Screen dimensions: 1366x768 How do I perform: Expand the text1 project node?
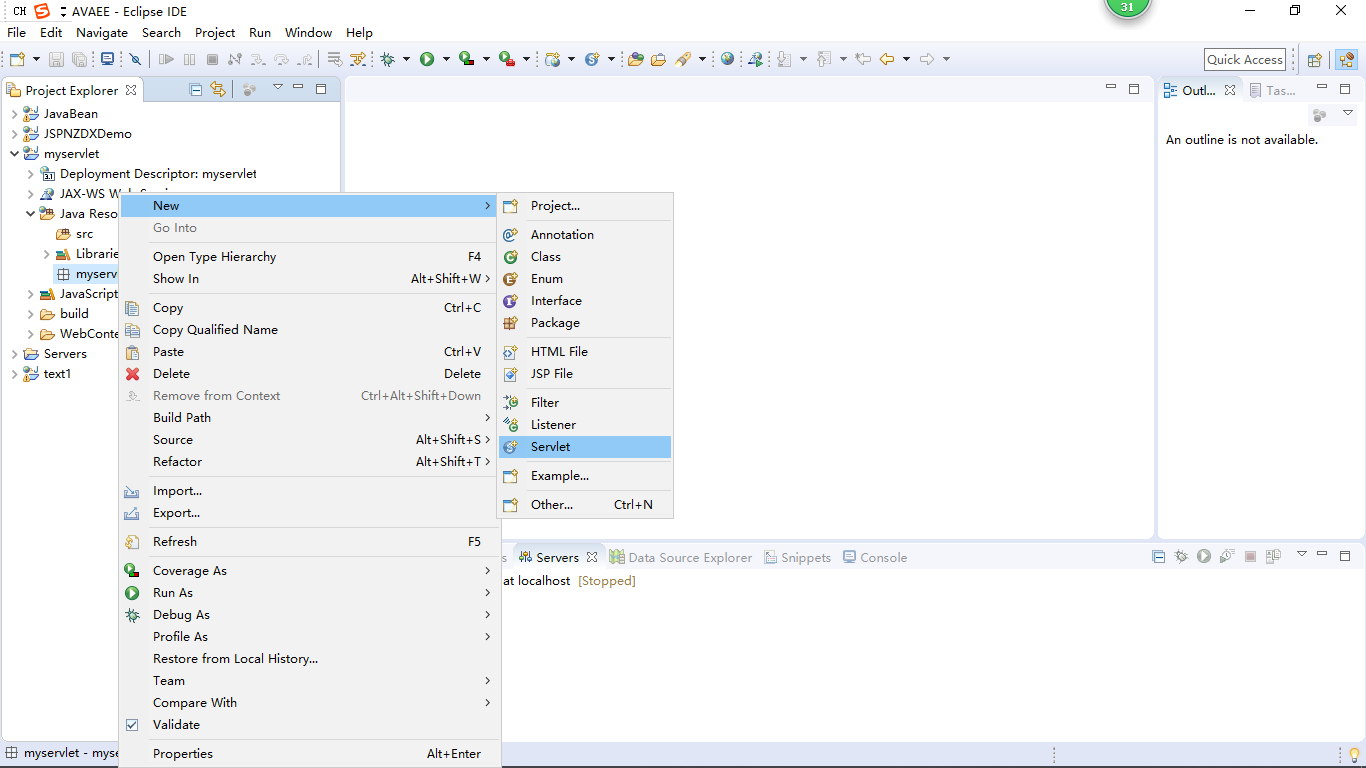(x=14, y=374)
